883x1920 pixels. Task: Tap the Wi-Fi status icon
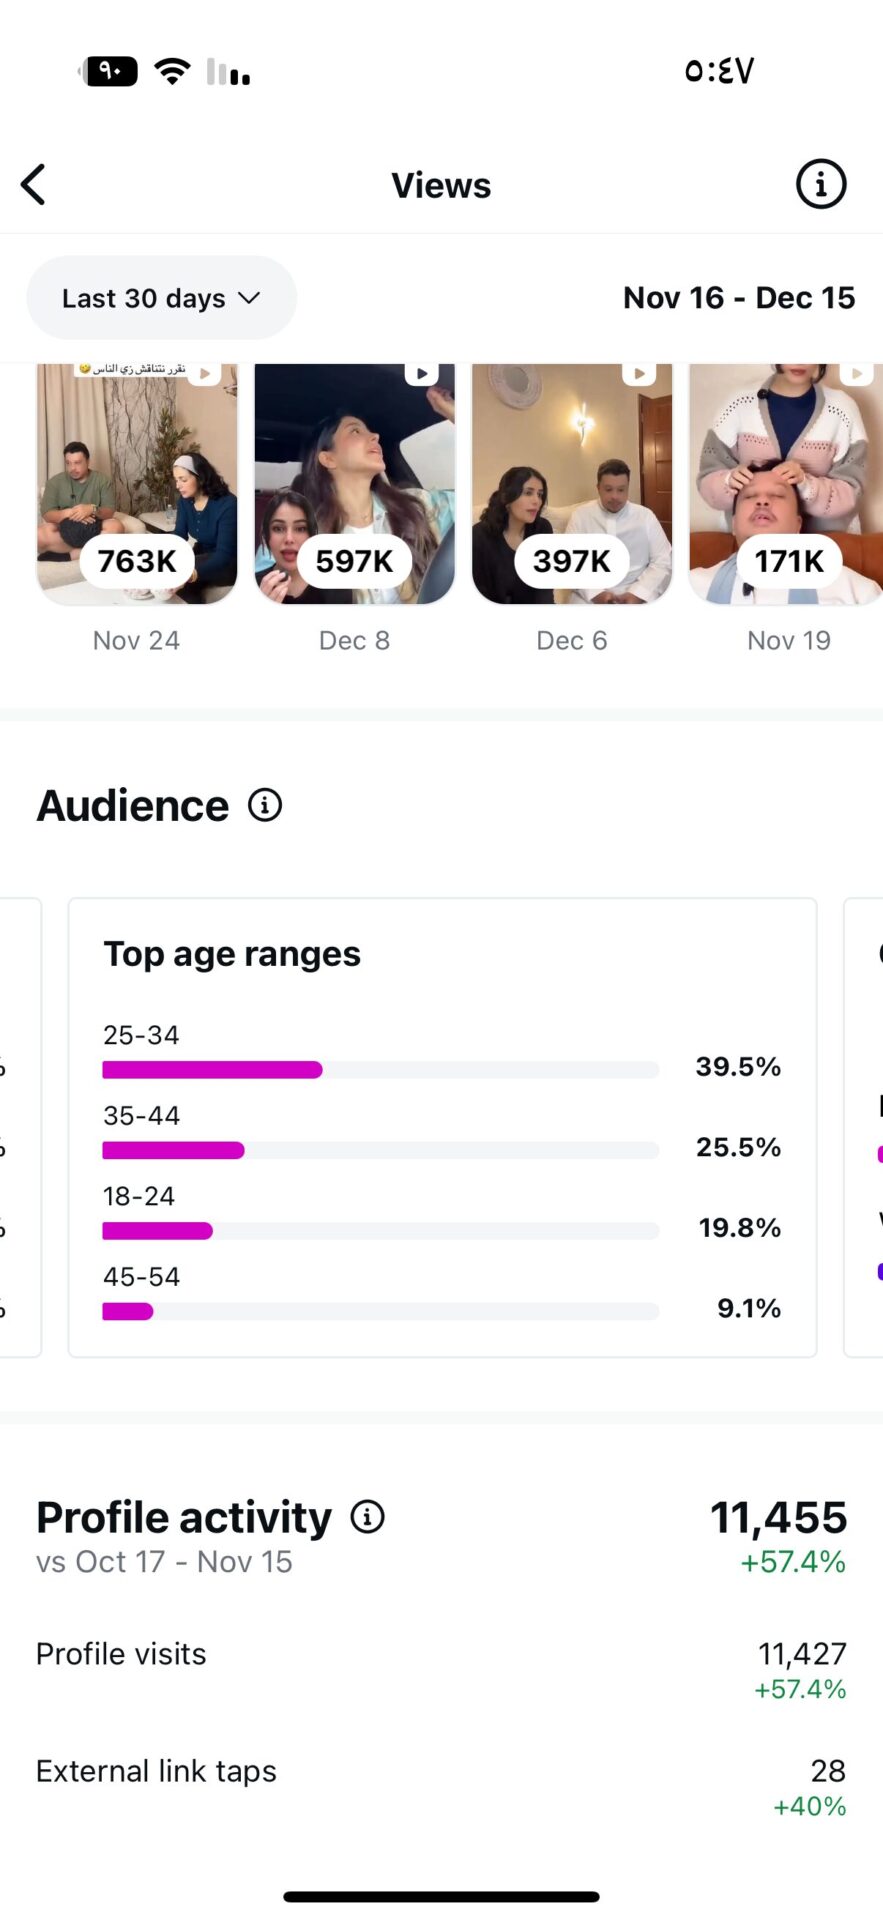[x=172, y=71]
